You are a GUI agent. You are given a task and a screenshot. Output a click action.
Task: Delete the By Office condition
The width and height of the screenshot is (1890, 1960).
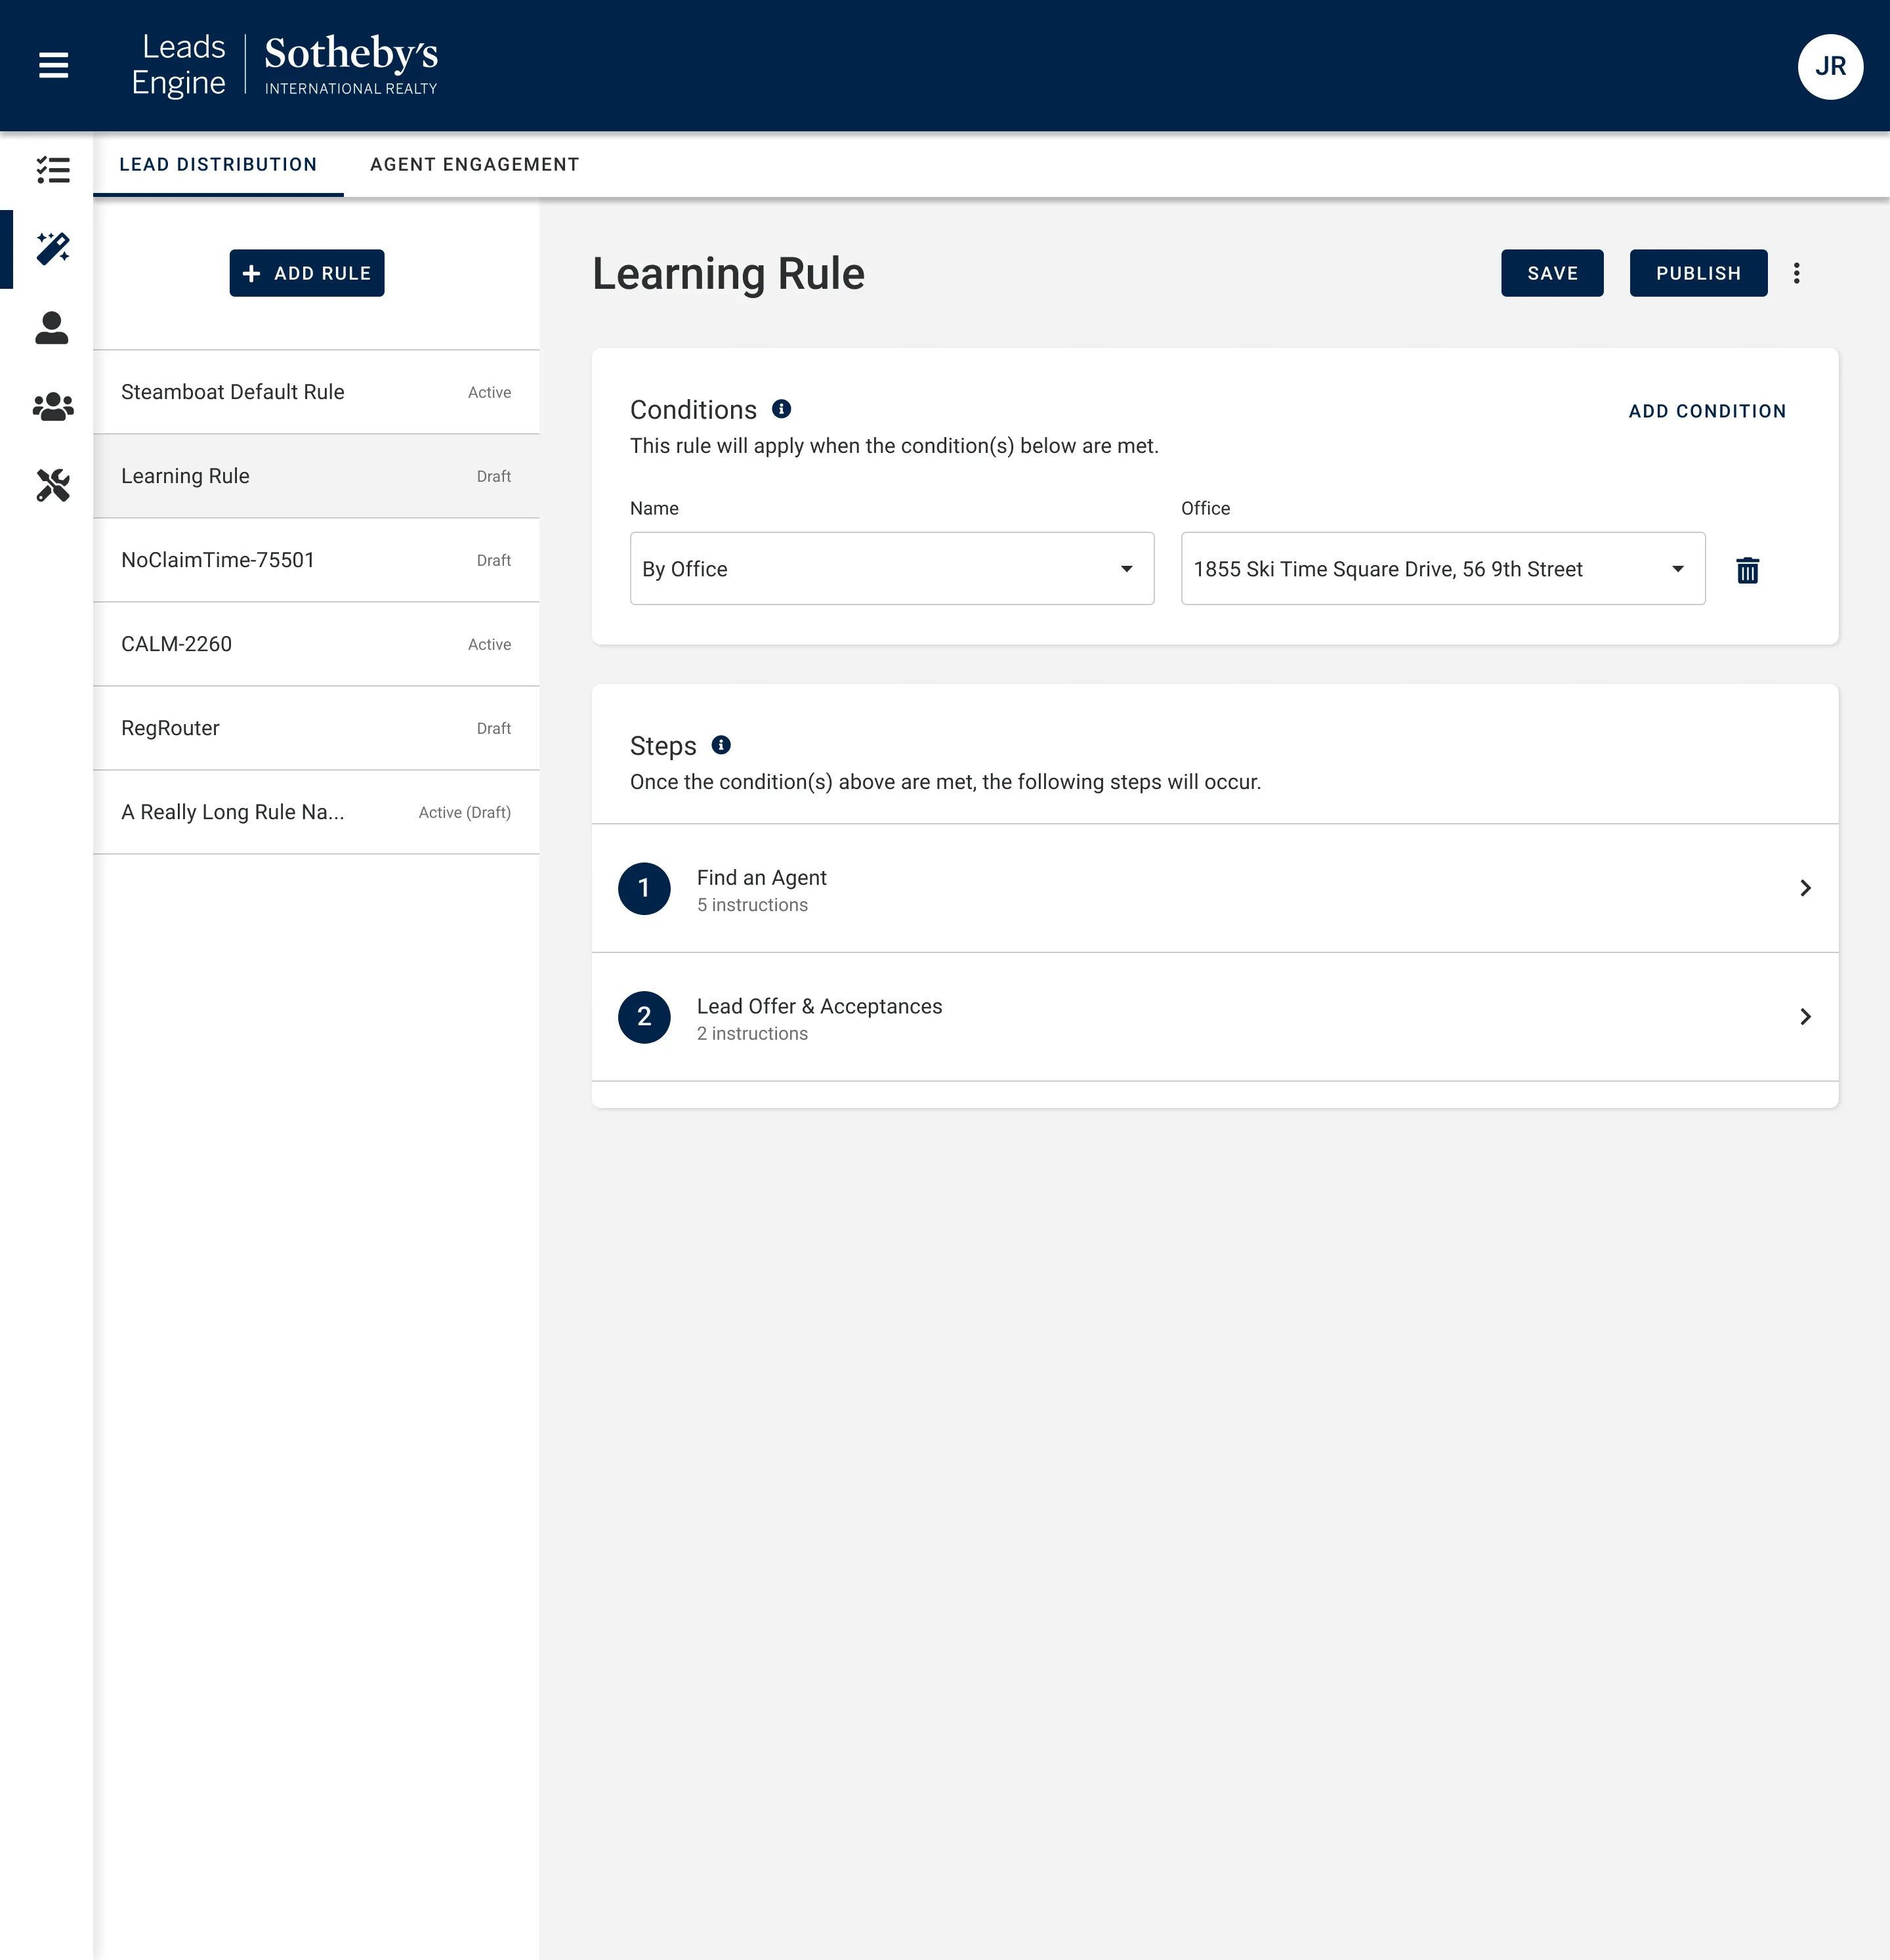point(1747,570)
